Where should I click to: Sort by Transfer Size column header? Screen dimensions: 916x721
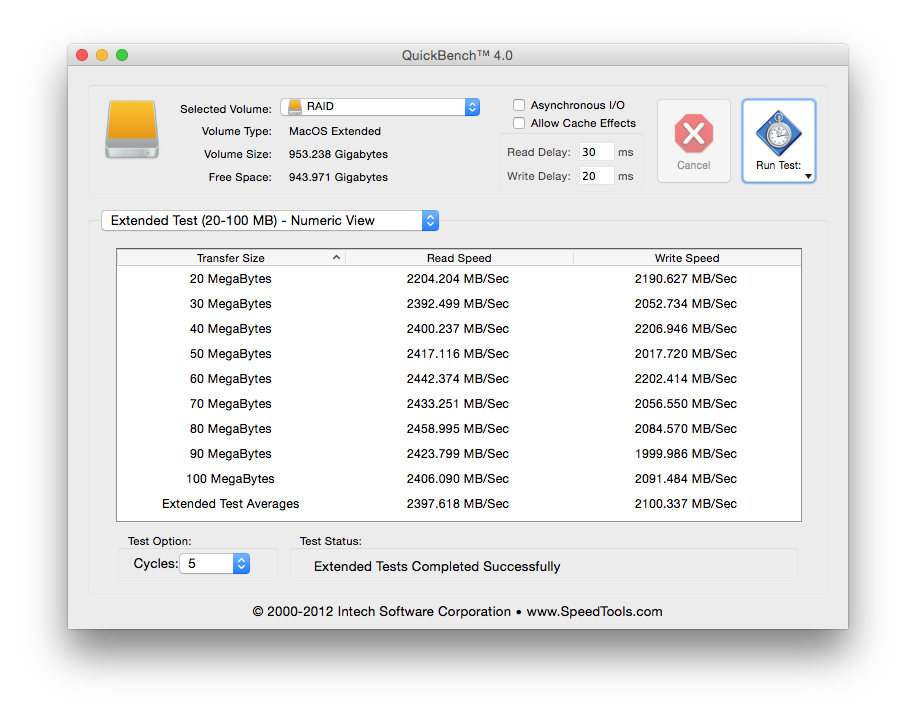tap(231, 258)
